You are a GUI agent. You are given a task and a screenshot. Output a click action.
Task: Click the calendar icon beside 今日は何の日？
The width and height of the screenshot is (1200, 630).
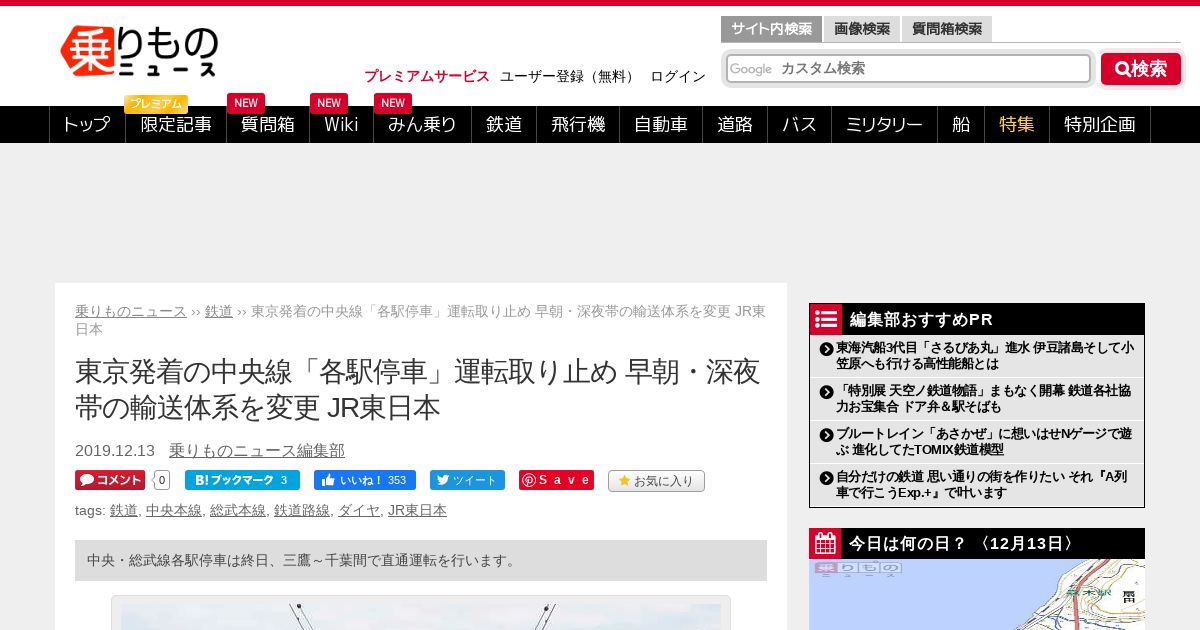(826, 543)
